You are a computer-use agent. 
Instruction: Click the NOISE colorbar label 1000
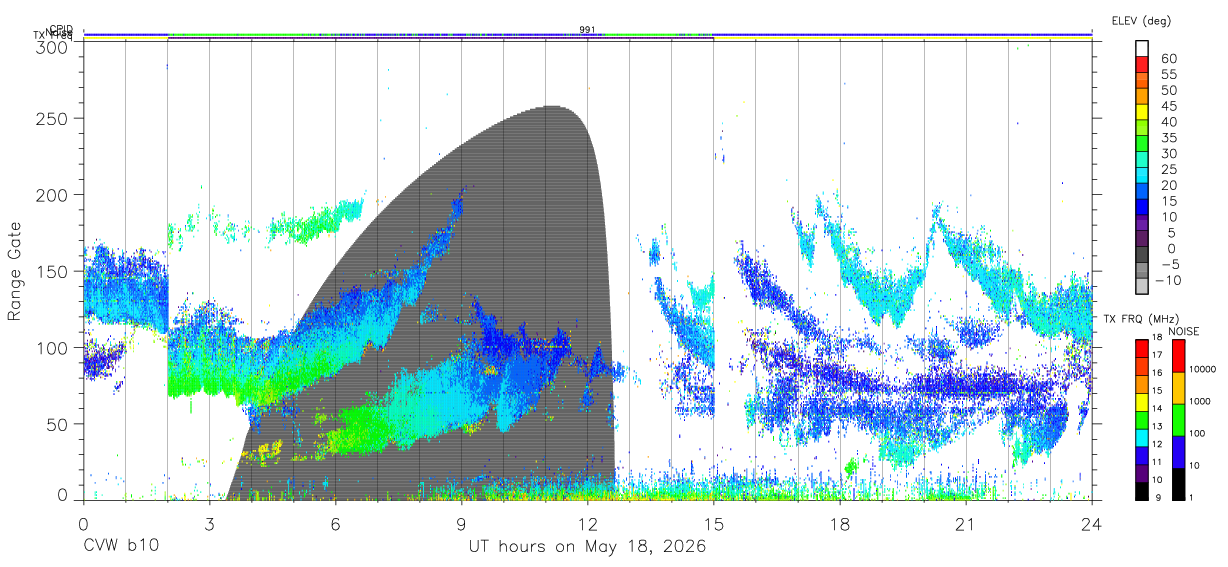pyautogui.click(x=1201, y=401)
